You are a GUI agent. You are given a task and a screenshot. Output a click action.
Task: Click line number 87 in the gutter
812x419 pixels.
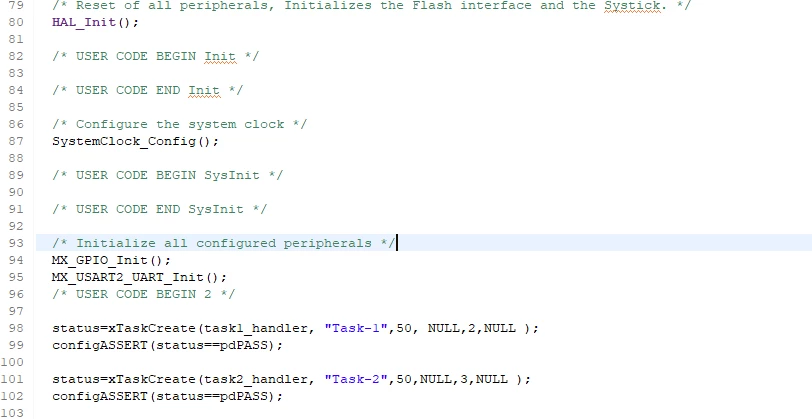pyautogui.click(x=16, y=141)
